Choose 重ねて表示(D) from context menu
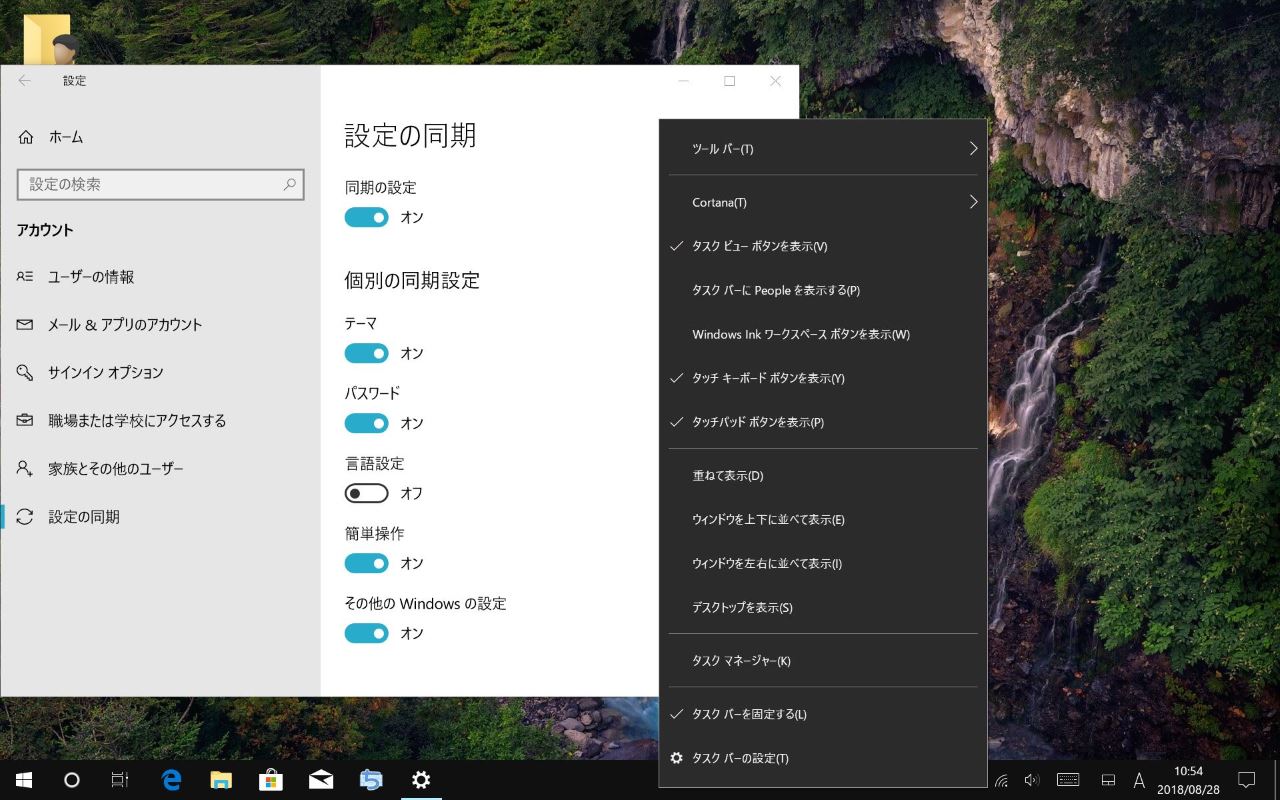 [823, 476]
